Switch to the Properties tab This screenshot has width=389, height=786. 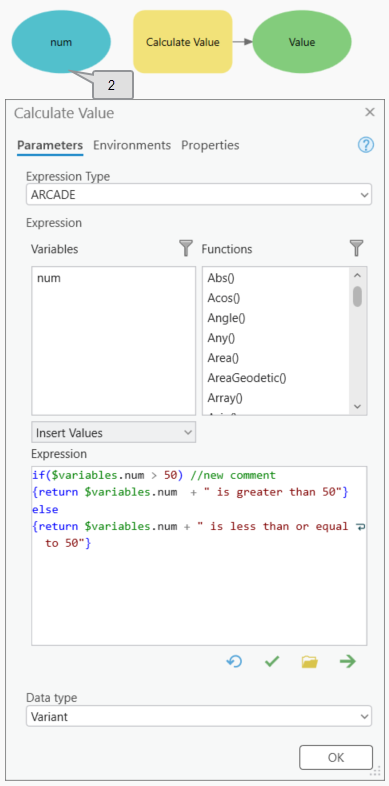click(x=210, y=145)
